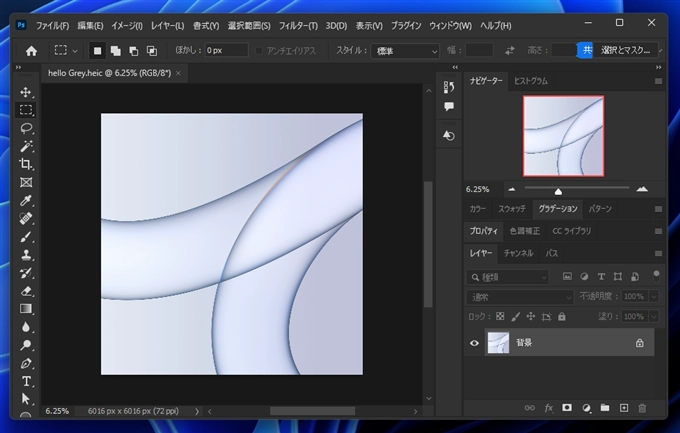Image resolution: width=680 pixels, height=433 pixels.
Task: Open the Learn panel icon
Action: click(x=449, y=136)
